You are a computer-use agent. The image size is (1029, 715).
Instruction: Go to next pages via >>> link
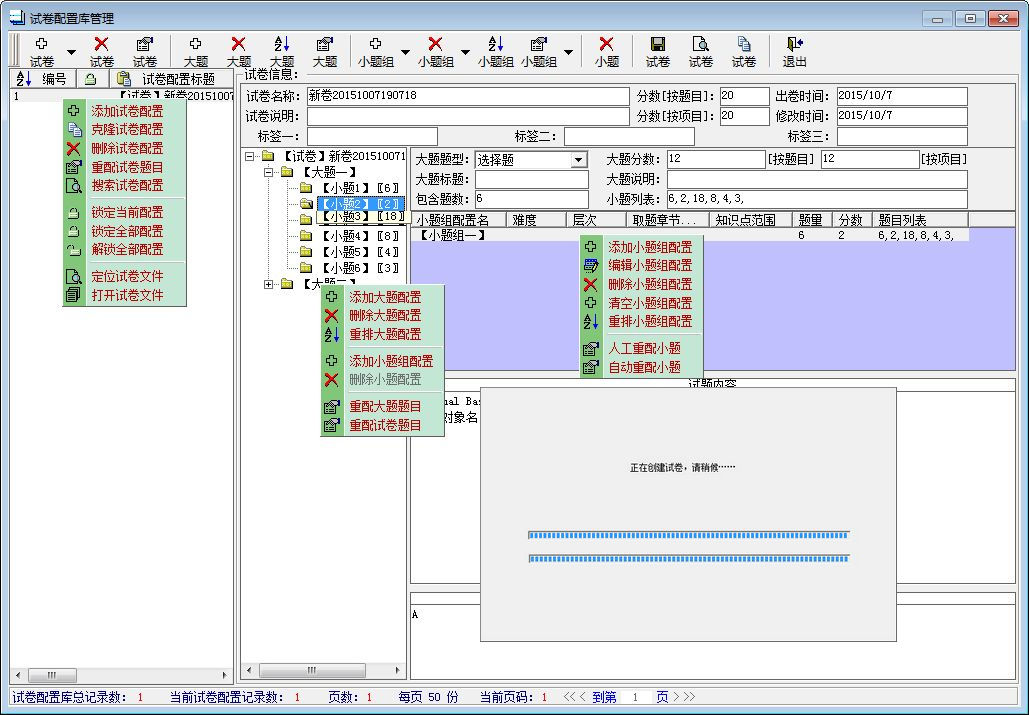click(x=684, y=697)
